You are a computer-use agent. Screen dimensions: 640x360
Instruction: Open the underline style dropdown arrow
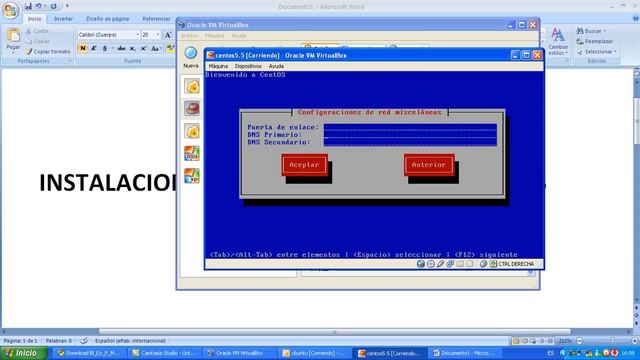click(x=113, y=48)
